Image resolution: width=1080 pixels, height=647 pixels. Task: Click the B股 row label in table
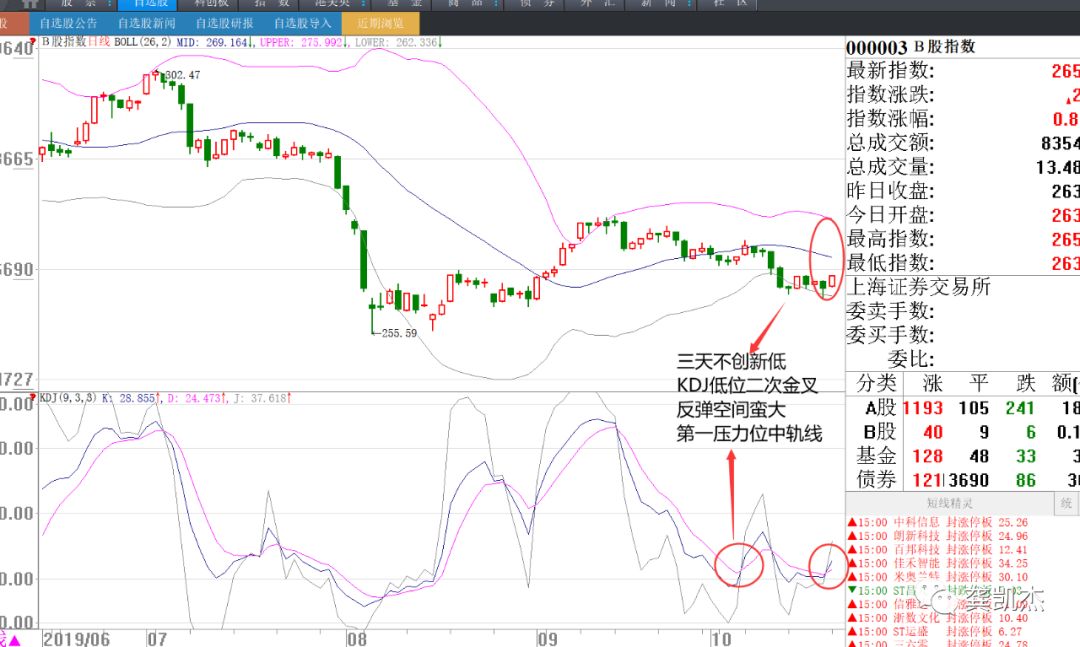(x=880, y=432)
